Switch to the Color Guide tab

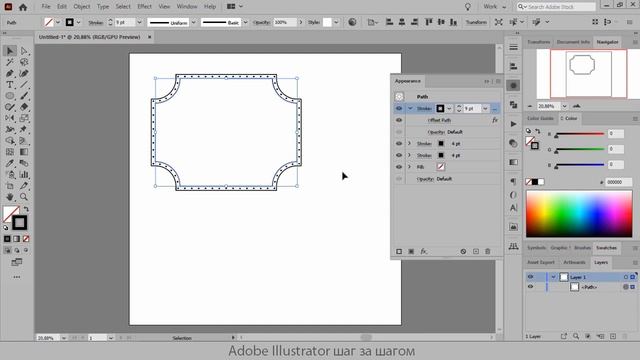tap(540, 118)
